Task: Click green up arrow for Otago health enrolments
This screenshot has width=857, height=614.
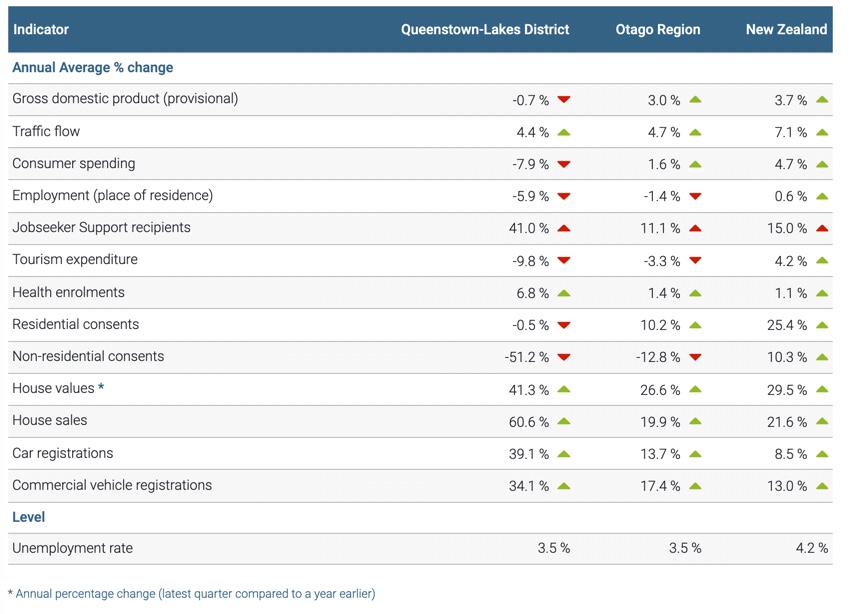Action: coord(695,293)
